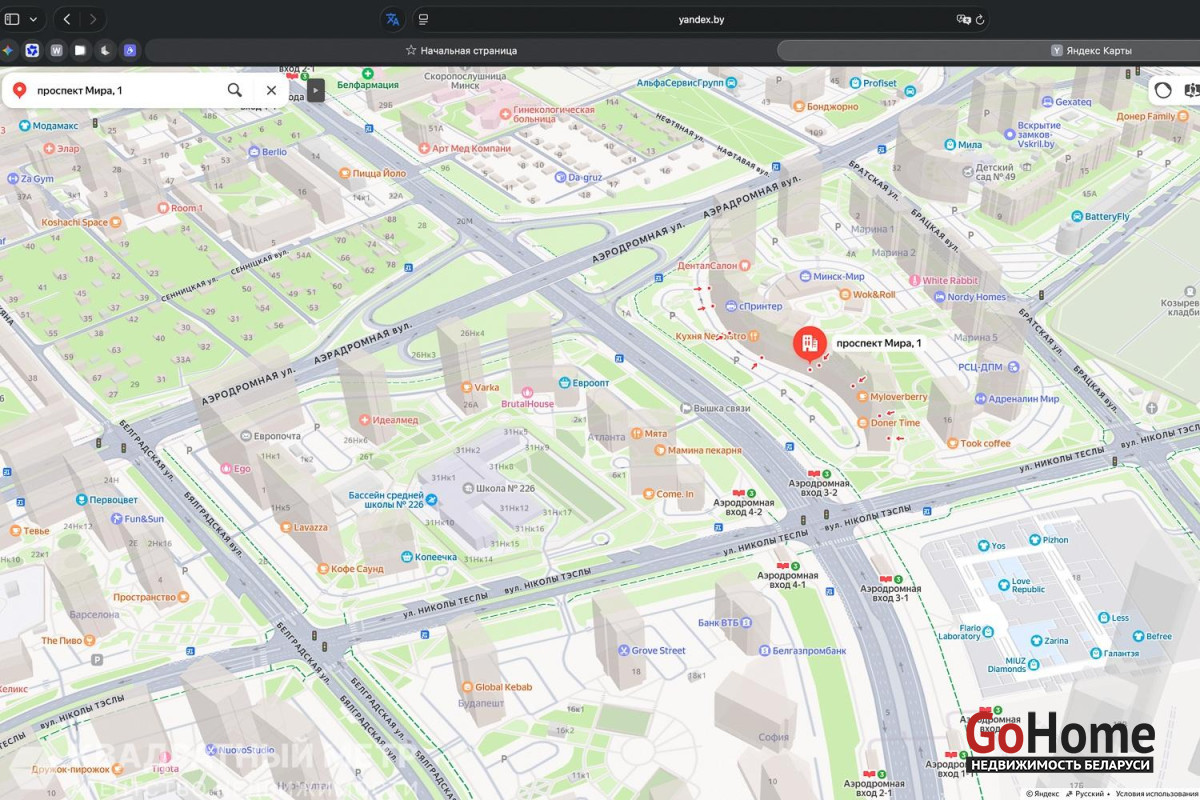Click the Банк ВТБ marker

[747, 623]
